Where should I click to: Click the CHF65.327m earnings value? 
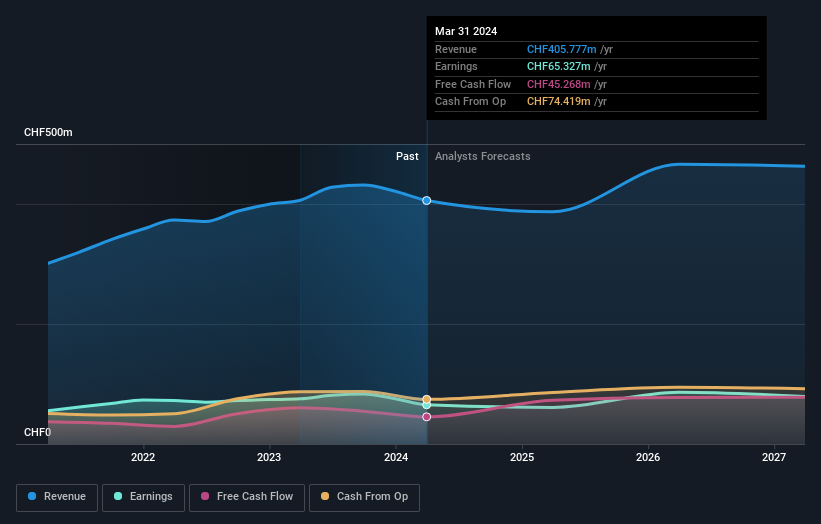[559, 66]
